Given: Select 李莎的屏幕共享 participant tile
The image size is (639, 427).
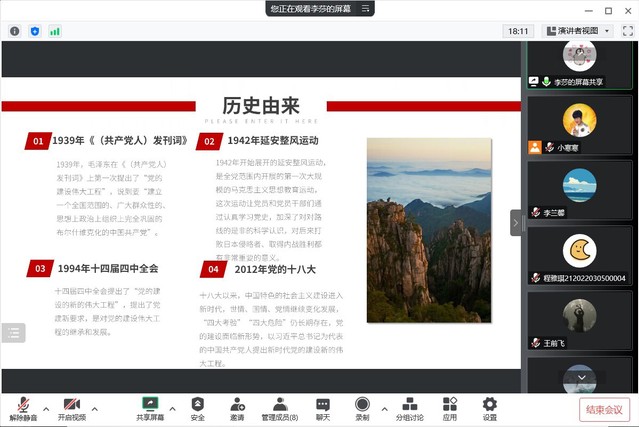Looking at the screenshot, I should point(580,64).
